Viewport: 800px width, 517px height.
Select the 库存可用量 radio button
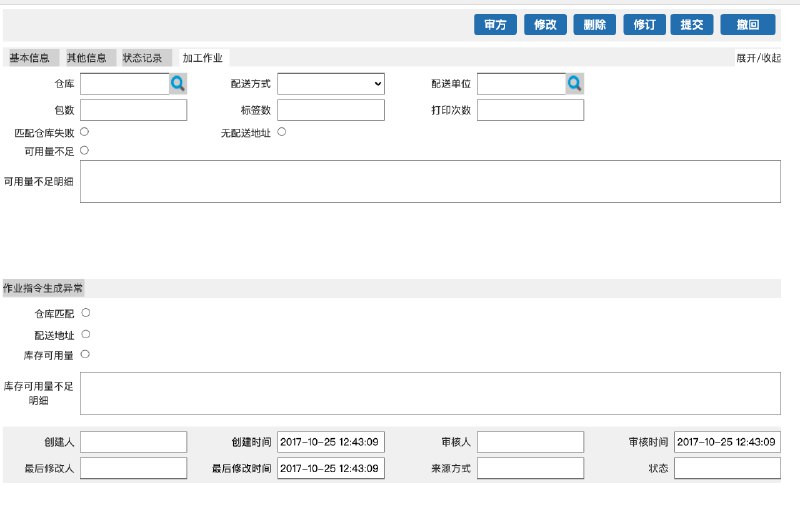point(85,354)
